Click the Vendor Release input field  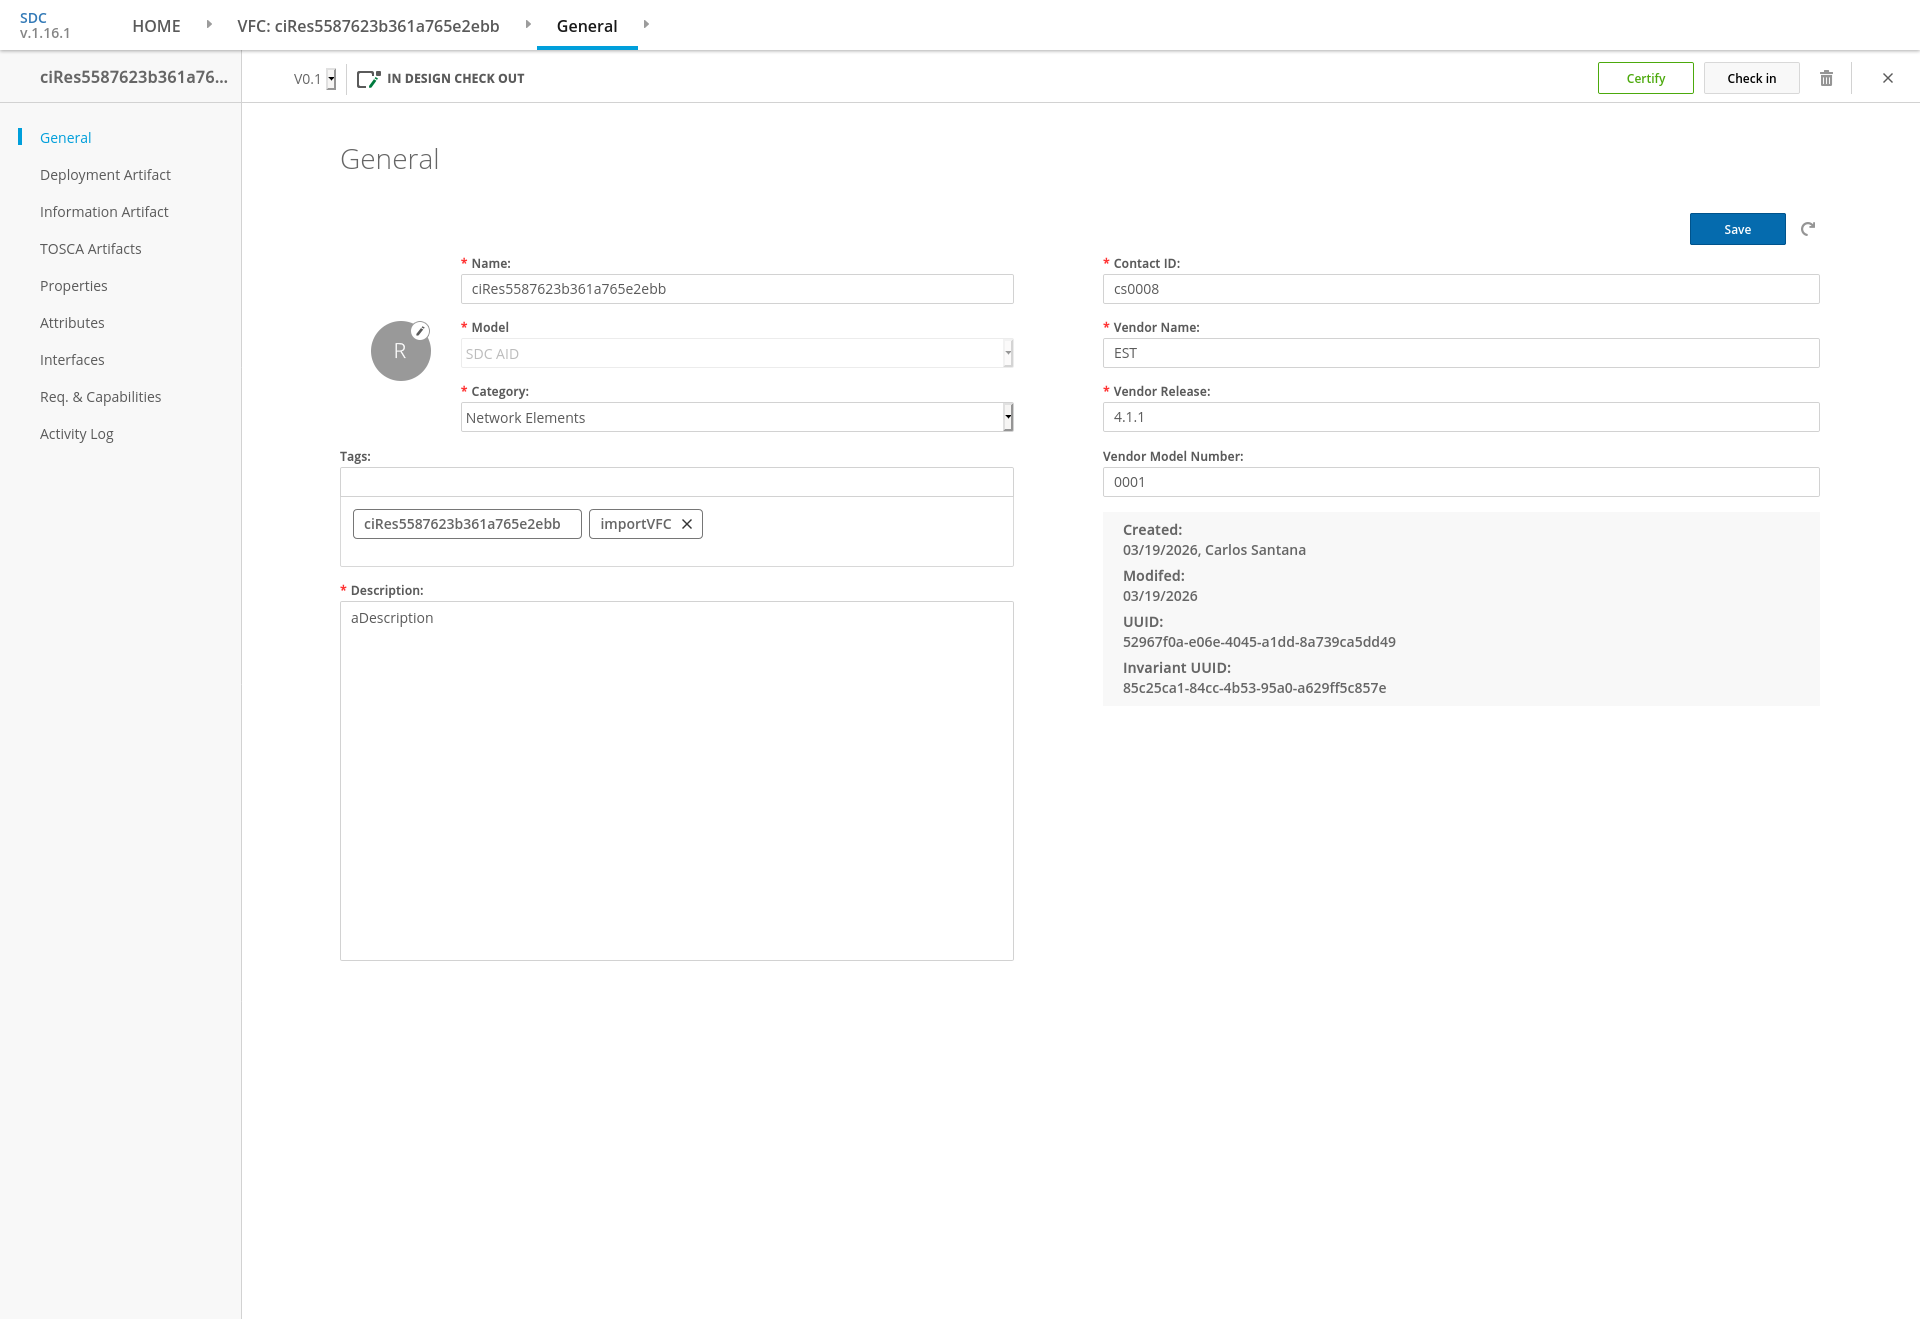[1460, 417]
